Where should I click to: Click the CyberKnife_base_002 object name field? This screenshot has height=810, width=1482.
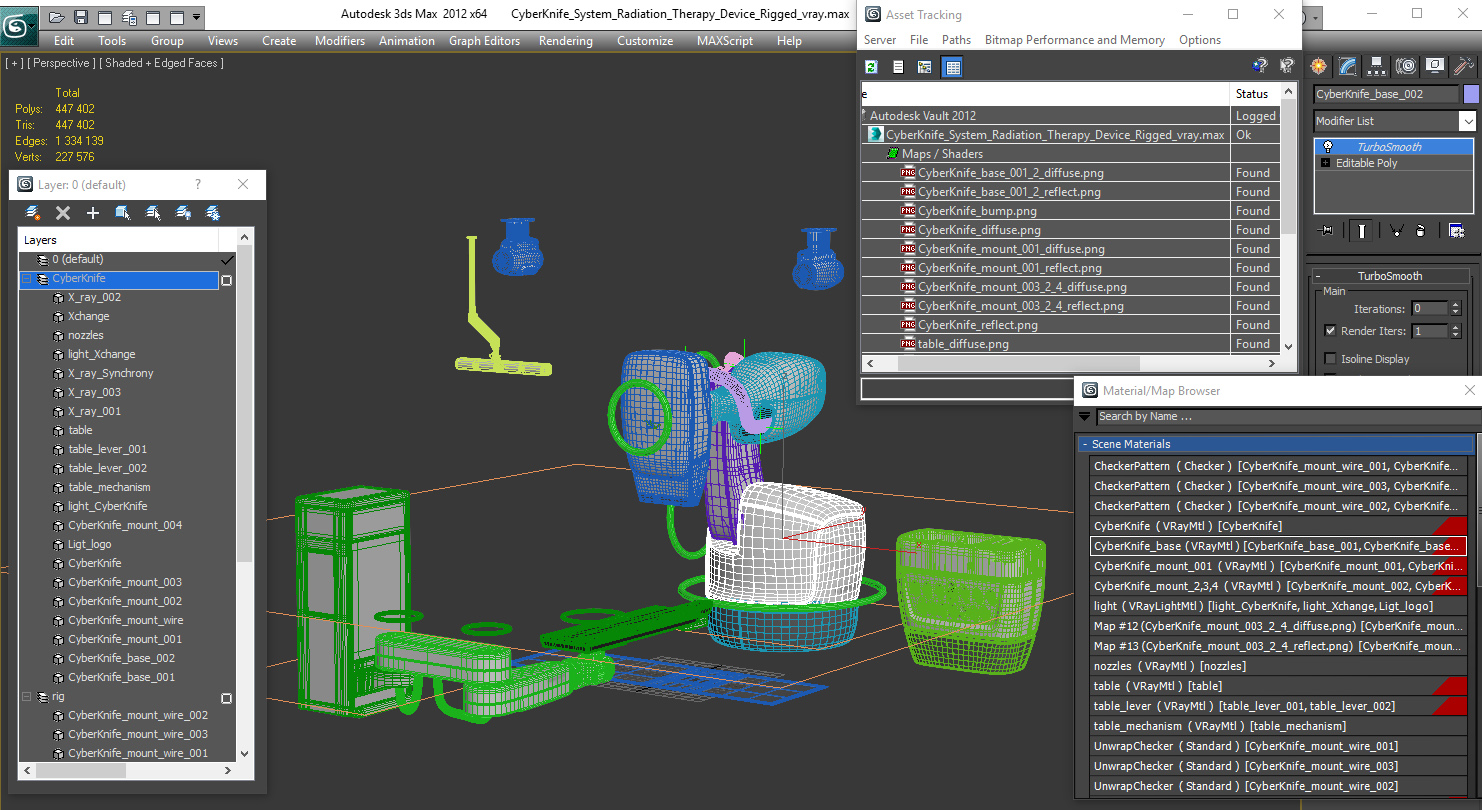click(1386, 94)
